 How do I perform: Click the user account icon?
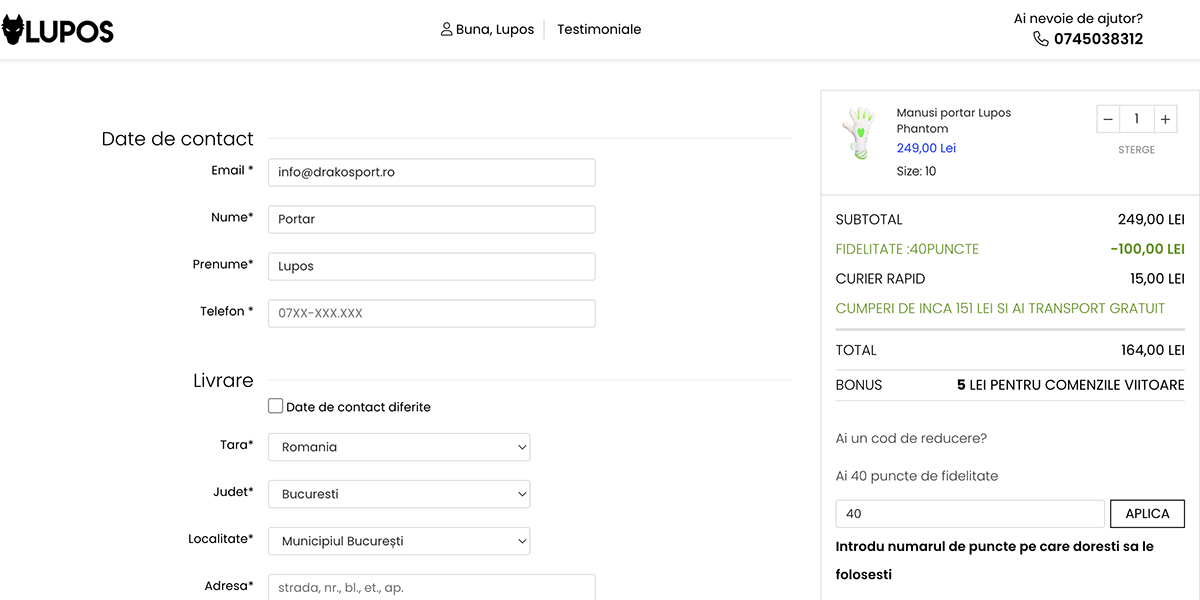(446, 29)
